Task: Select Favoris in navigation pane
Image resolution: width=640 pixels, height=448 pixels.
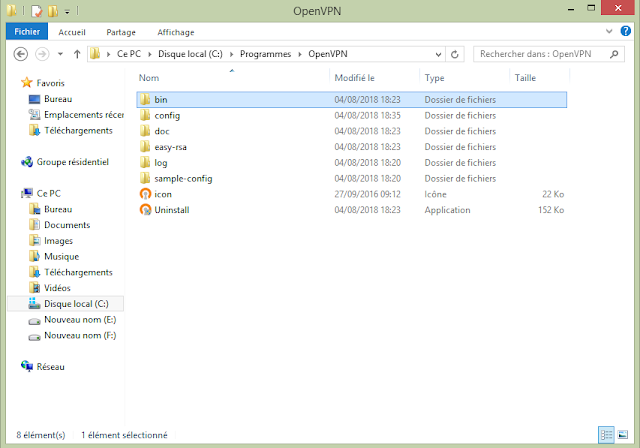Action: tap(50, 83)
